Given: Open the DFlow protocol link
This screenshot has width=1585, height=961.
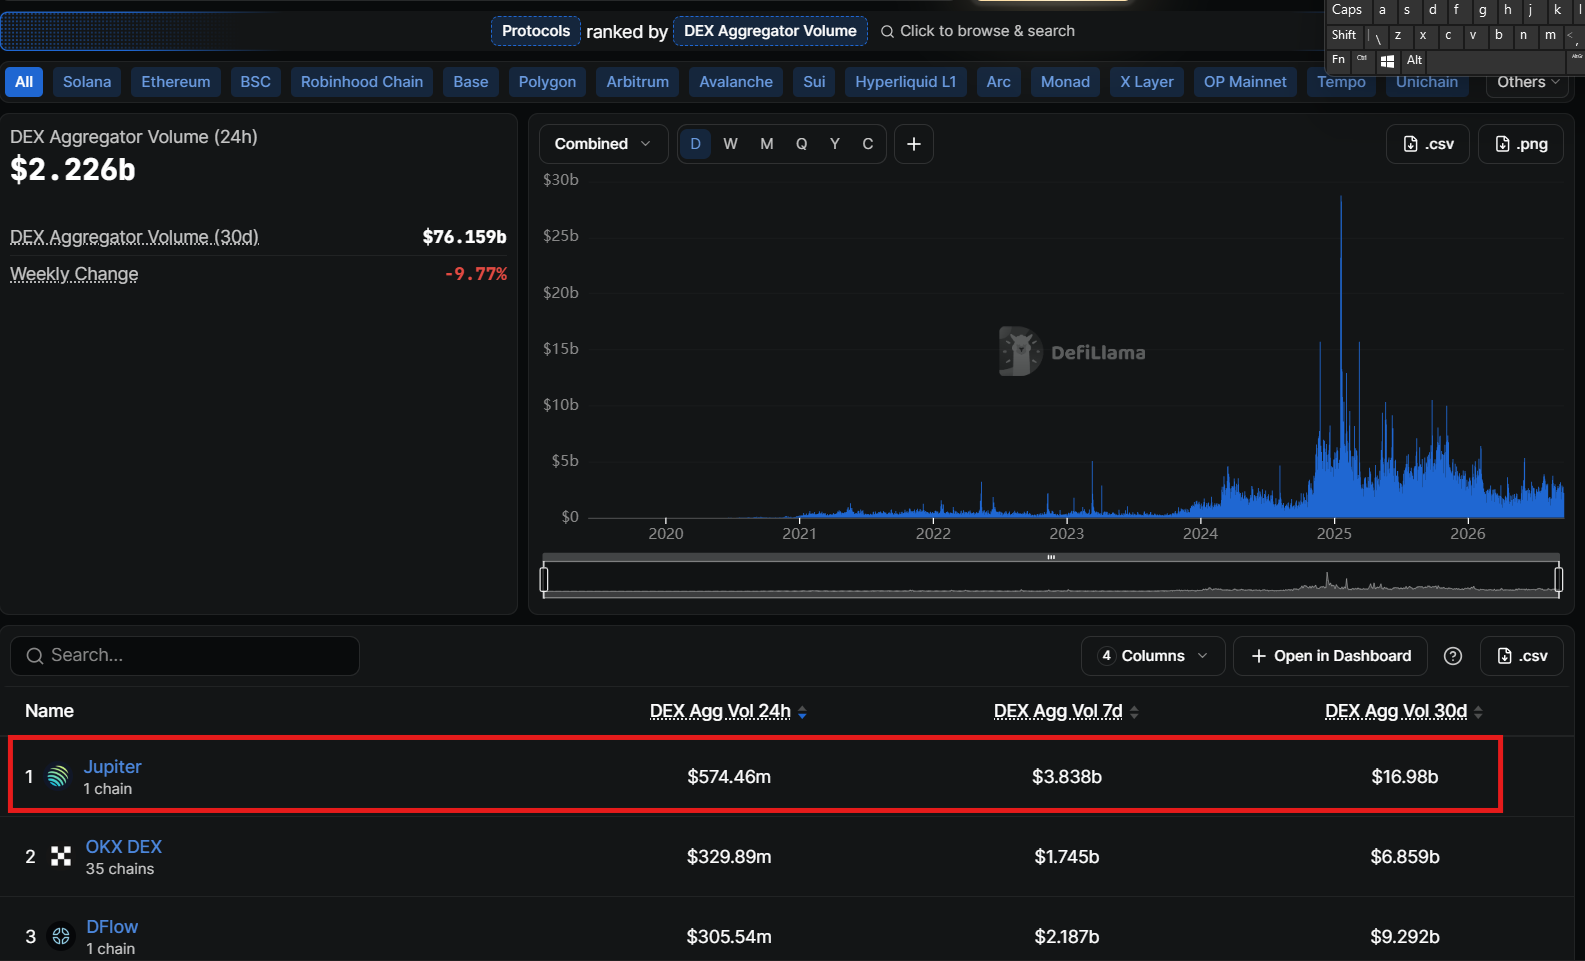Looking at the screenshot, I should pos(112,927).
